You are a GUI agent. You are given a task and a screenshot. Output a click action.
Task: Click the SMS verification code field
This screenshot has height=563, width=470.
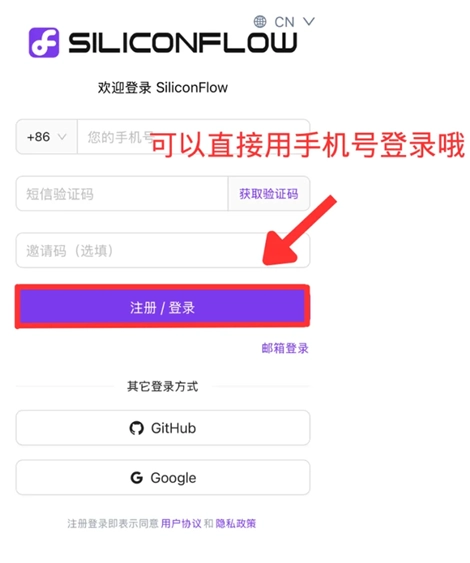coord(122,194)
